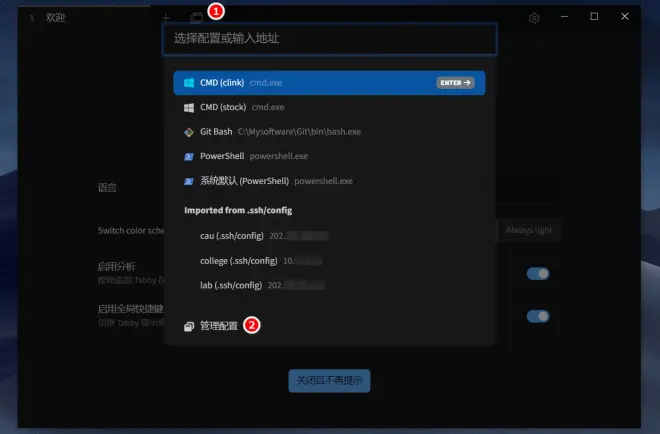Connect to lab (.ssh/config) host

point(329,285)
